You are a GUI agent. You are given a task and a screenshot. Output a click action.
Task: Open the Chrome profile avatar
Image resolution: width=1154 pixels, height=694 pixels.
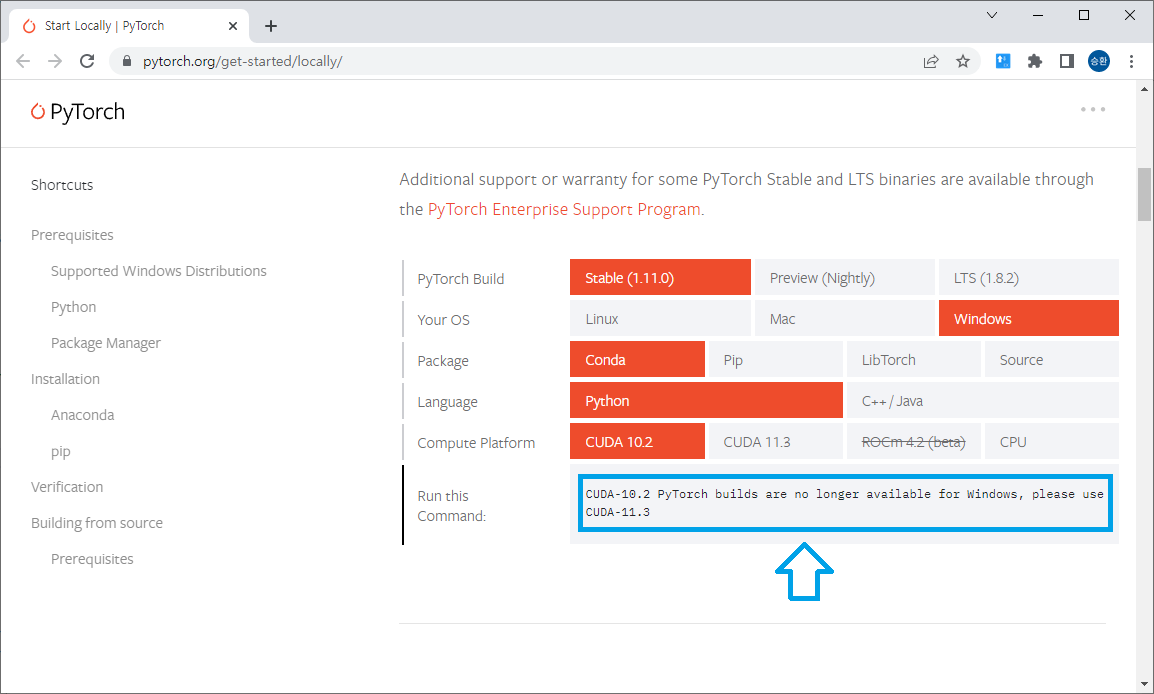[x=1099, y=61]
